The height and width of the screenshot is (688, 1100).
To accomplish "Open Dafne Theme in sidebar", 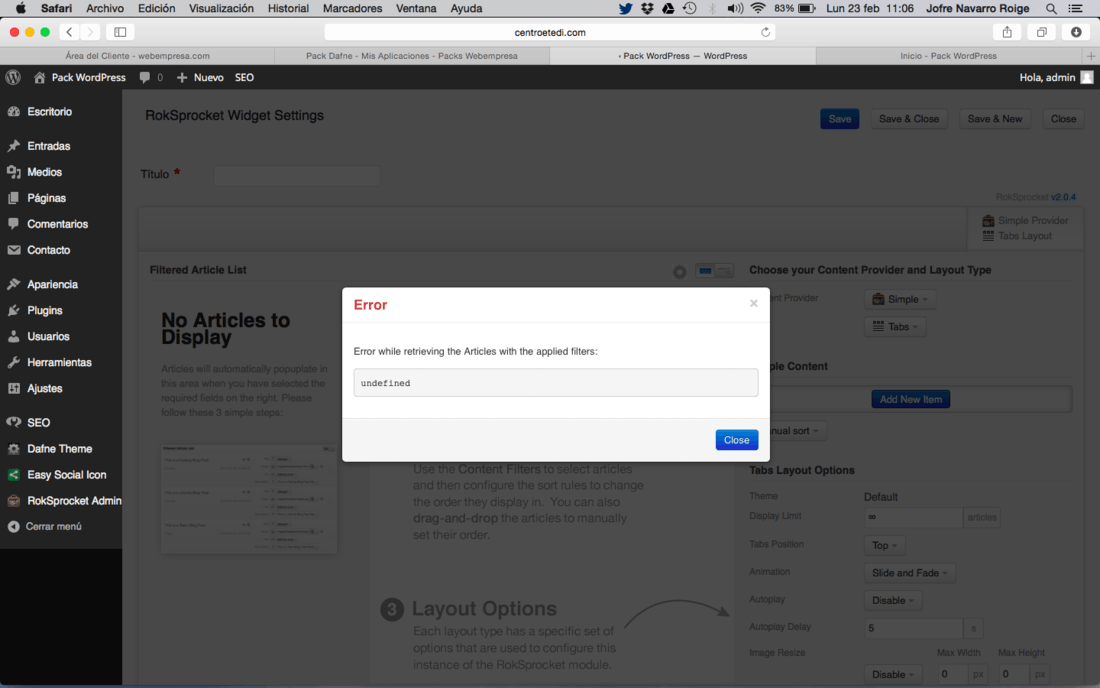I will pyautogui.click(x=61, y=448).
